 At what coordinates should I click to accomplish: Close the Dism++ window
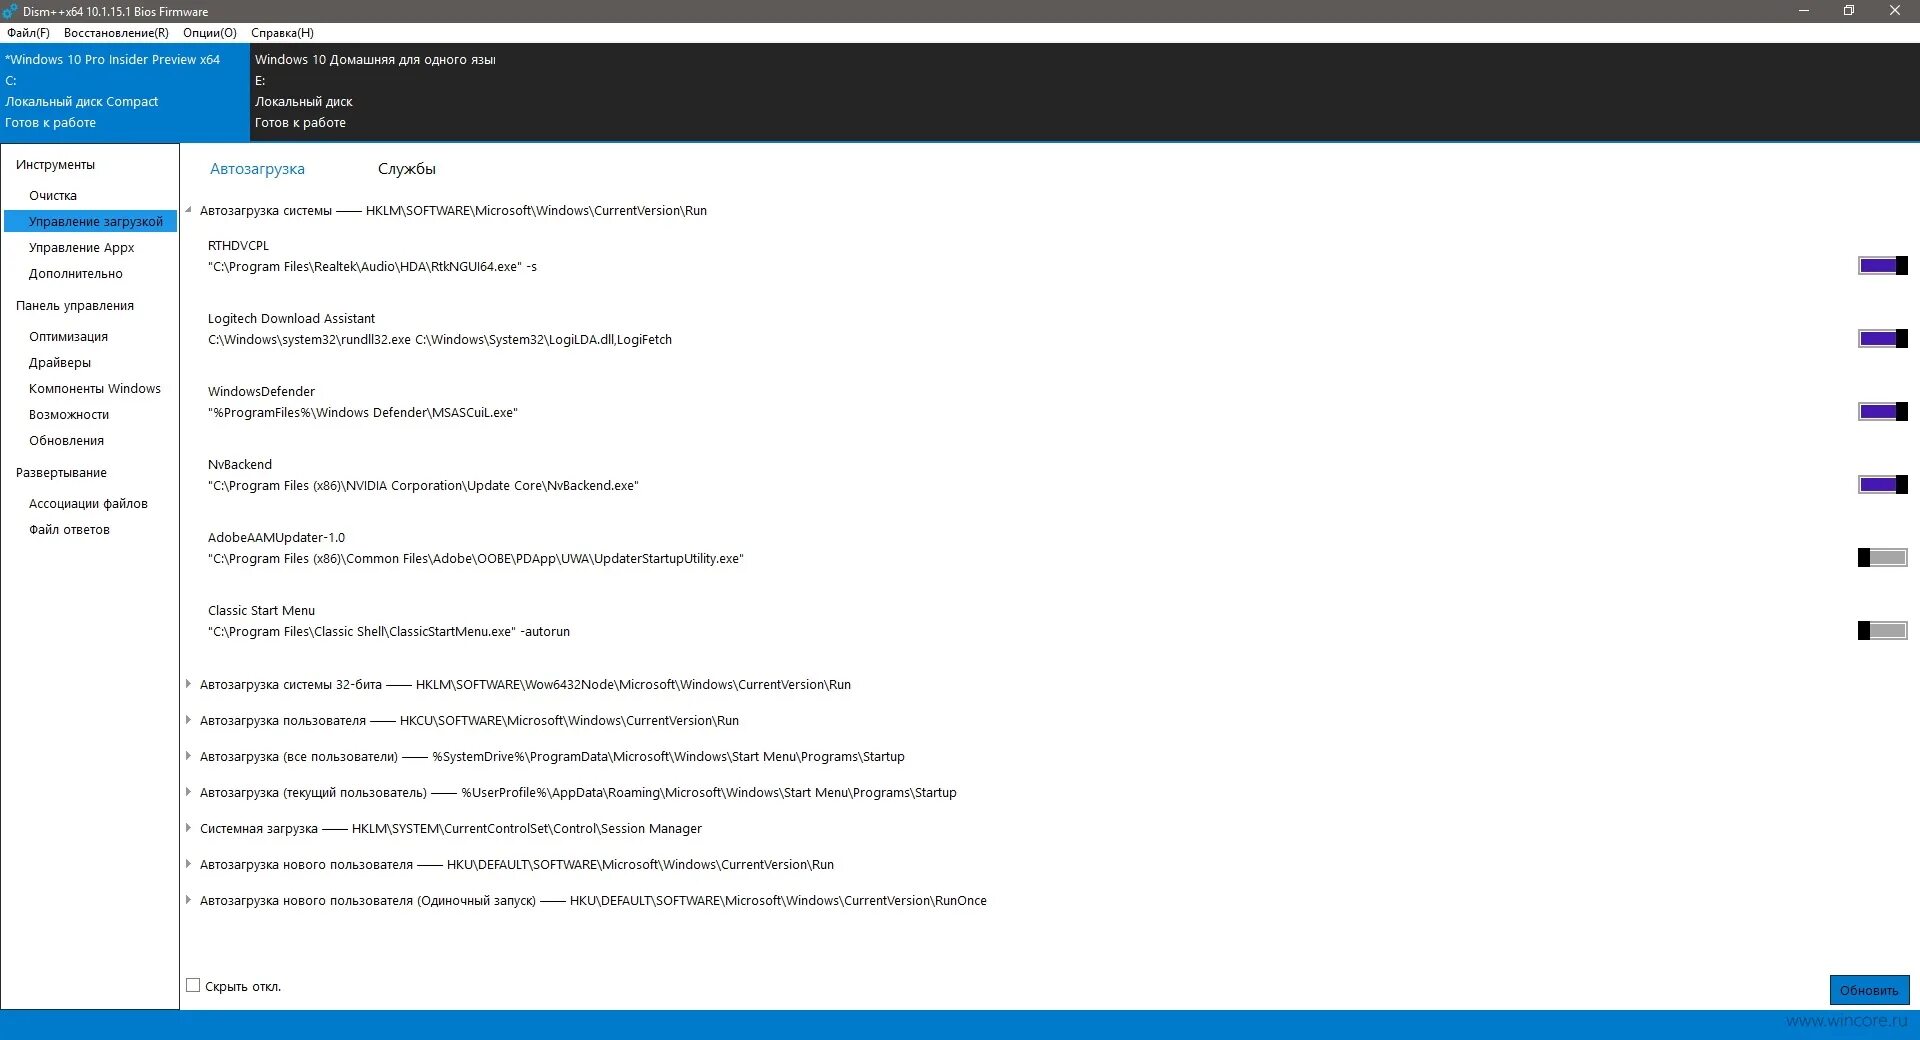[x=1895, y=11]
